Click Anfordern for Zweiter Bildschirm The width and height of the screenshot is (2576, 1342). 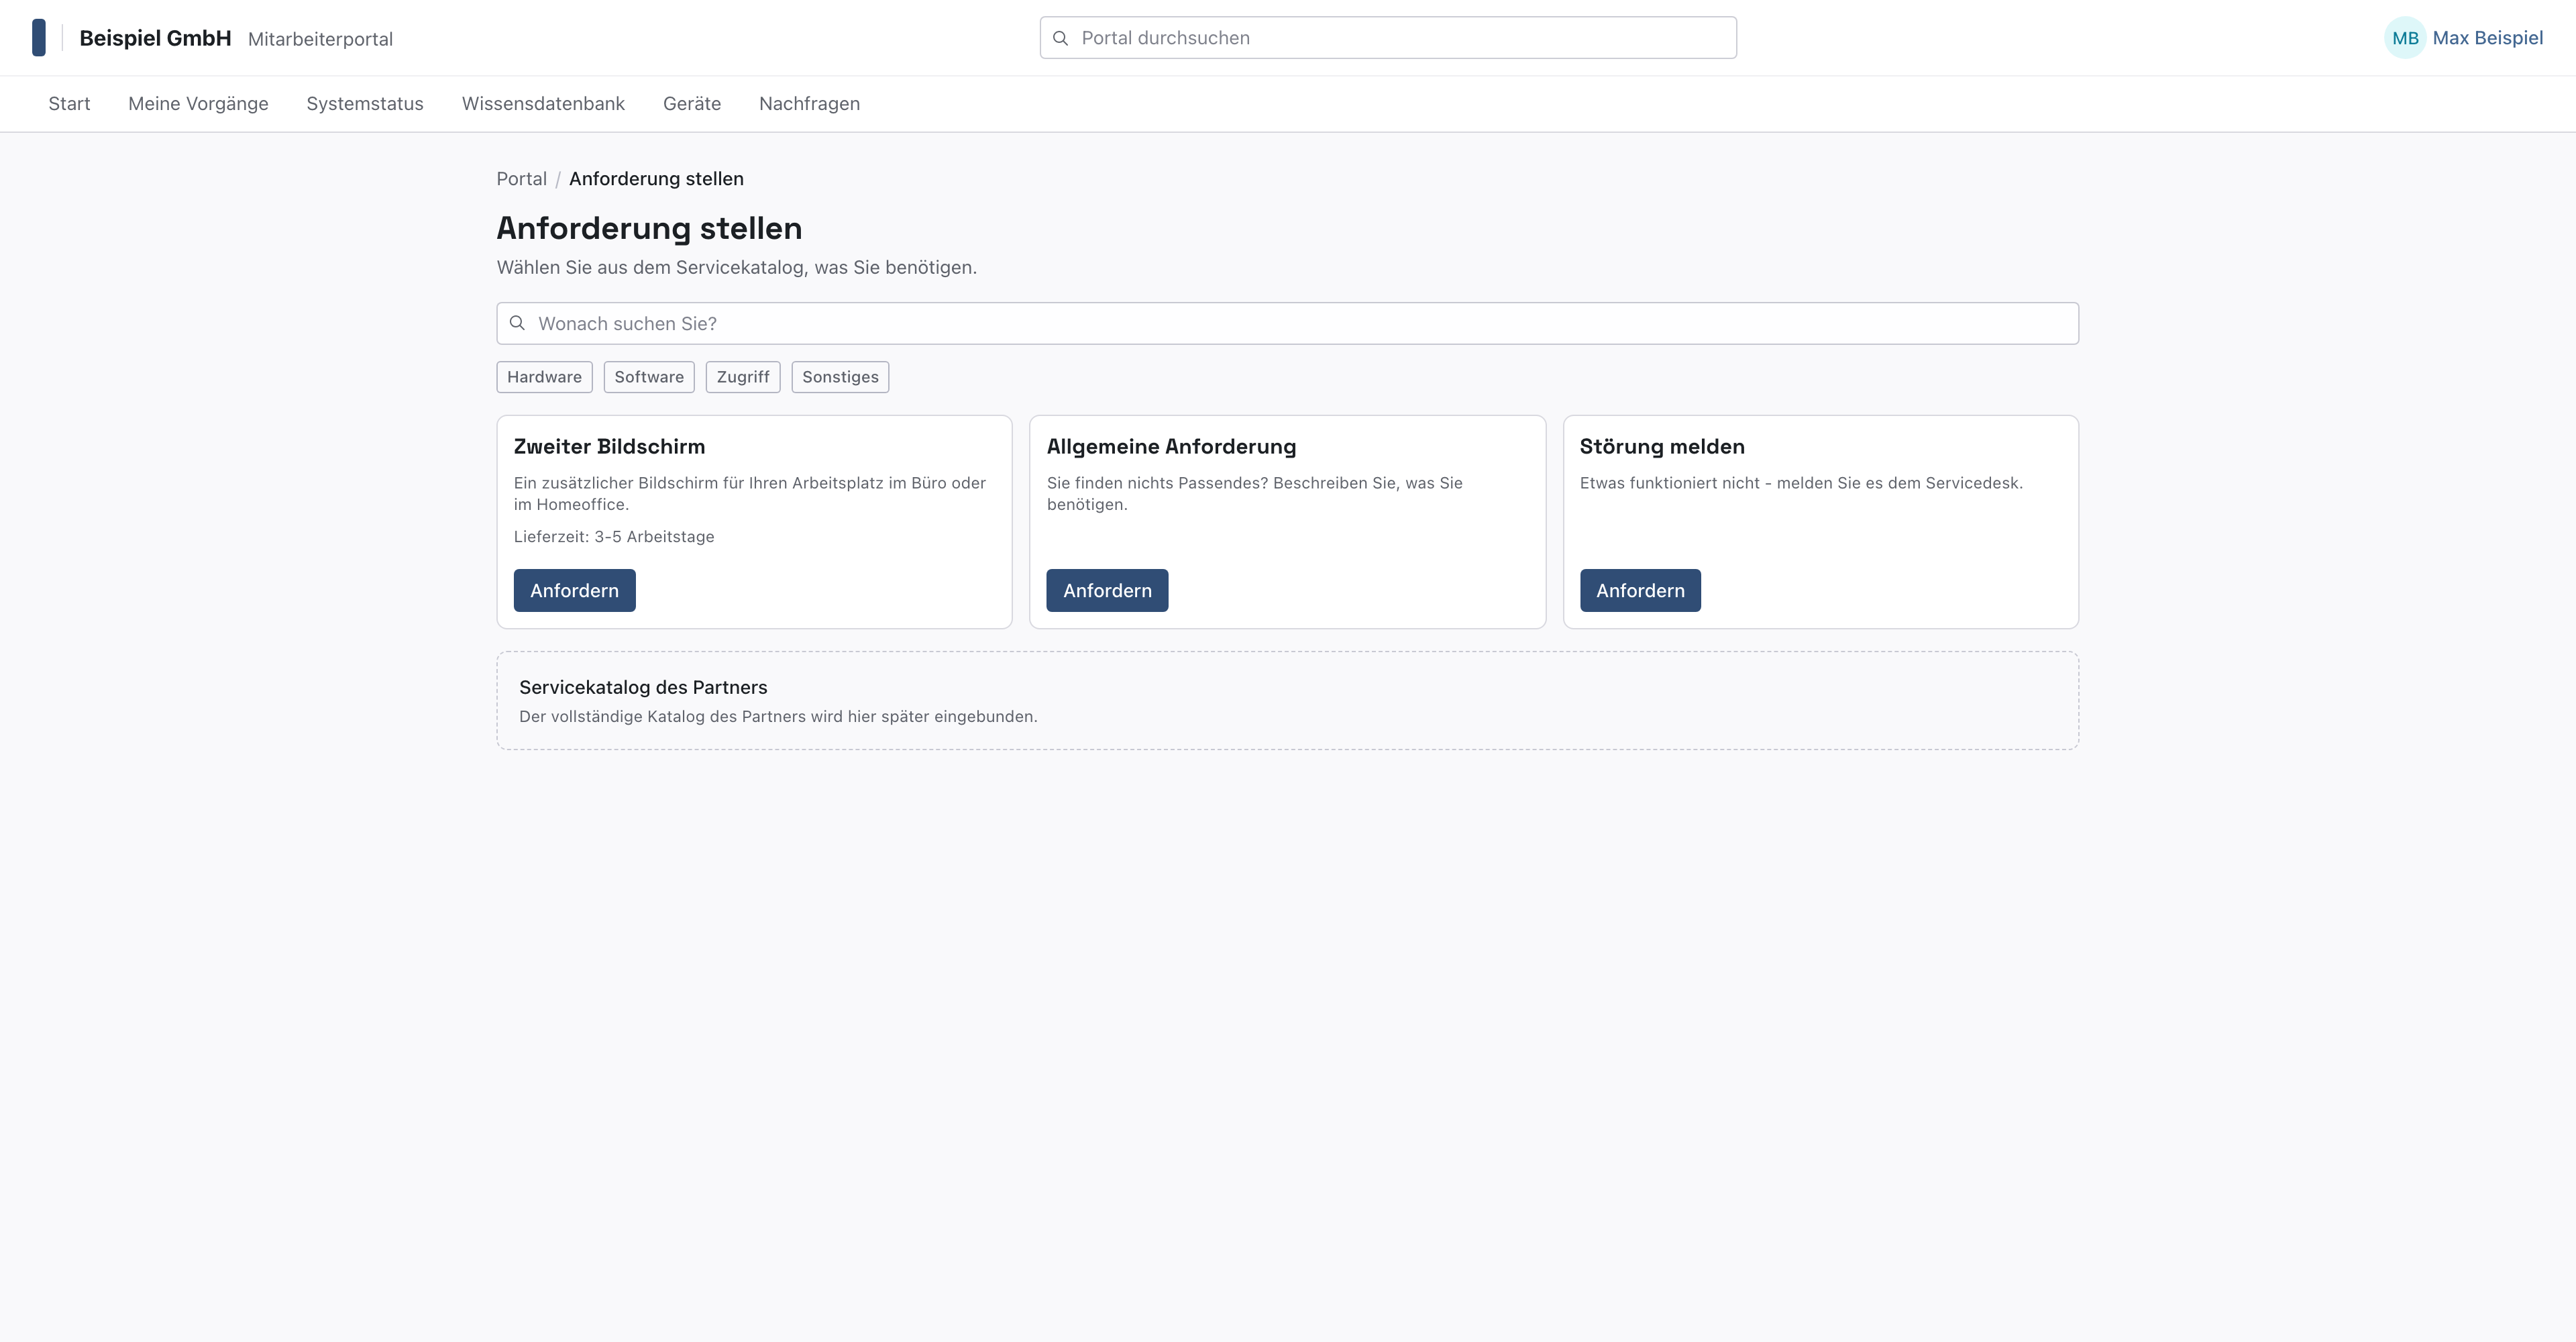click(574, 590)
